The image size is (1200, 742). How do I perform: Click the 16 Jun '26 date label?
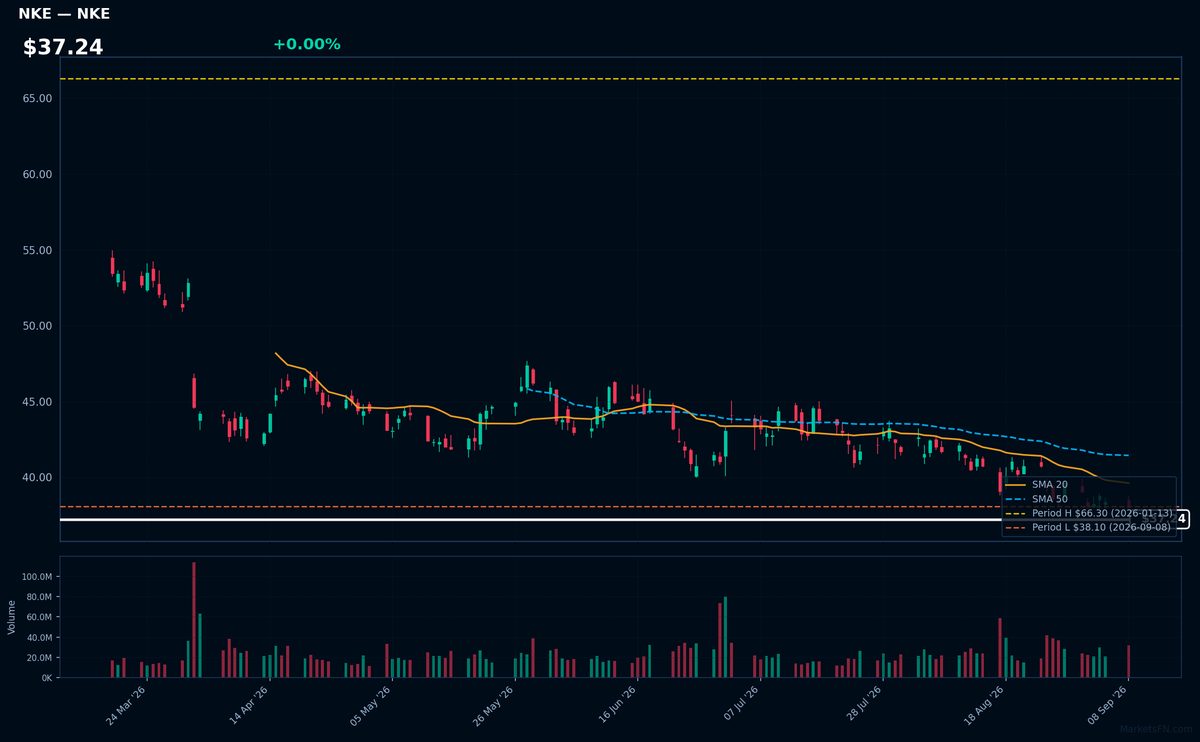click(x=616, y=705)
